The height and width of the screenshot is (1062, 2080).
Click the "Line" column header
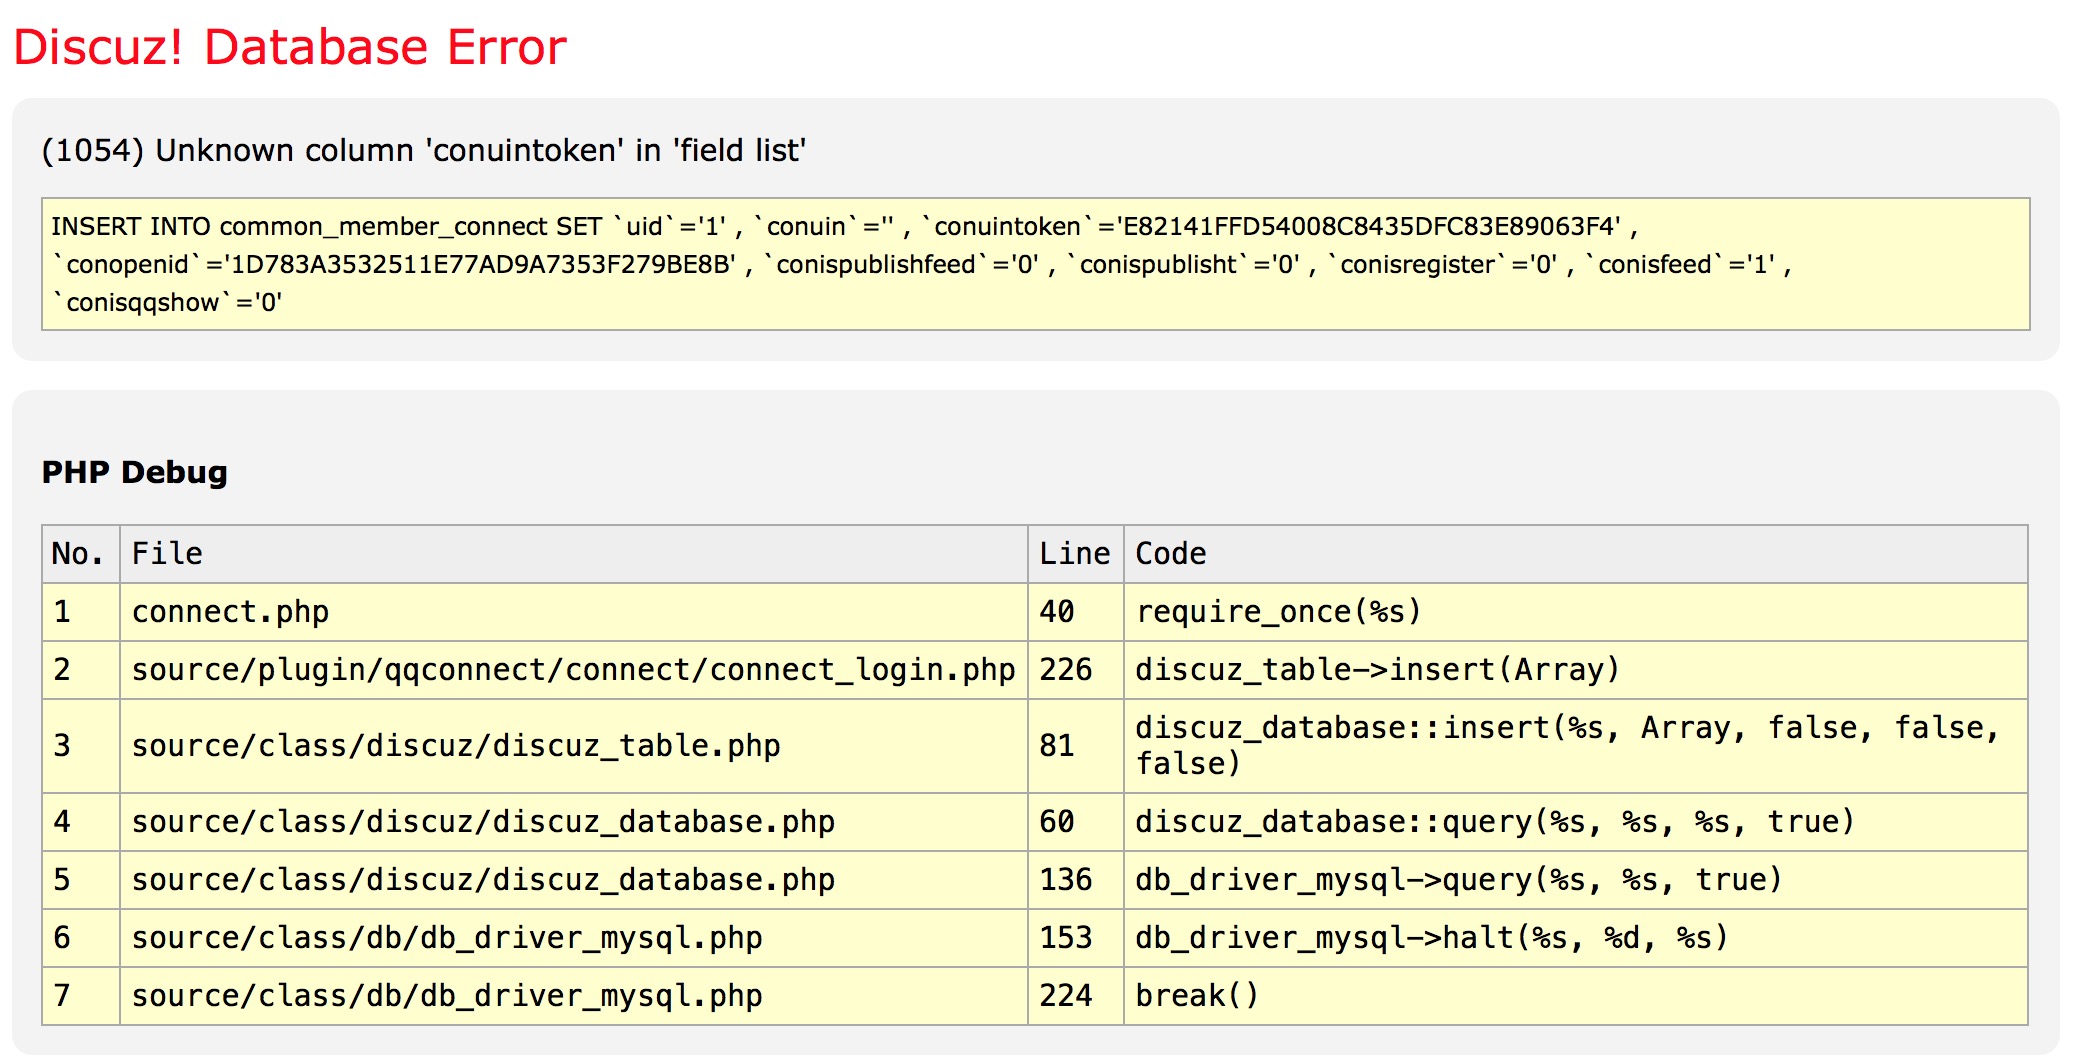1074,554
